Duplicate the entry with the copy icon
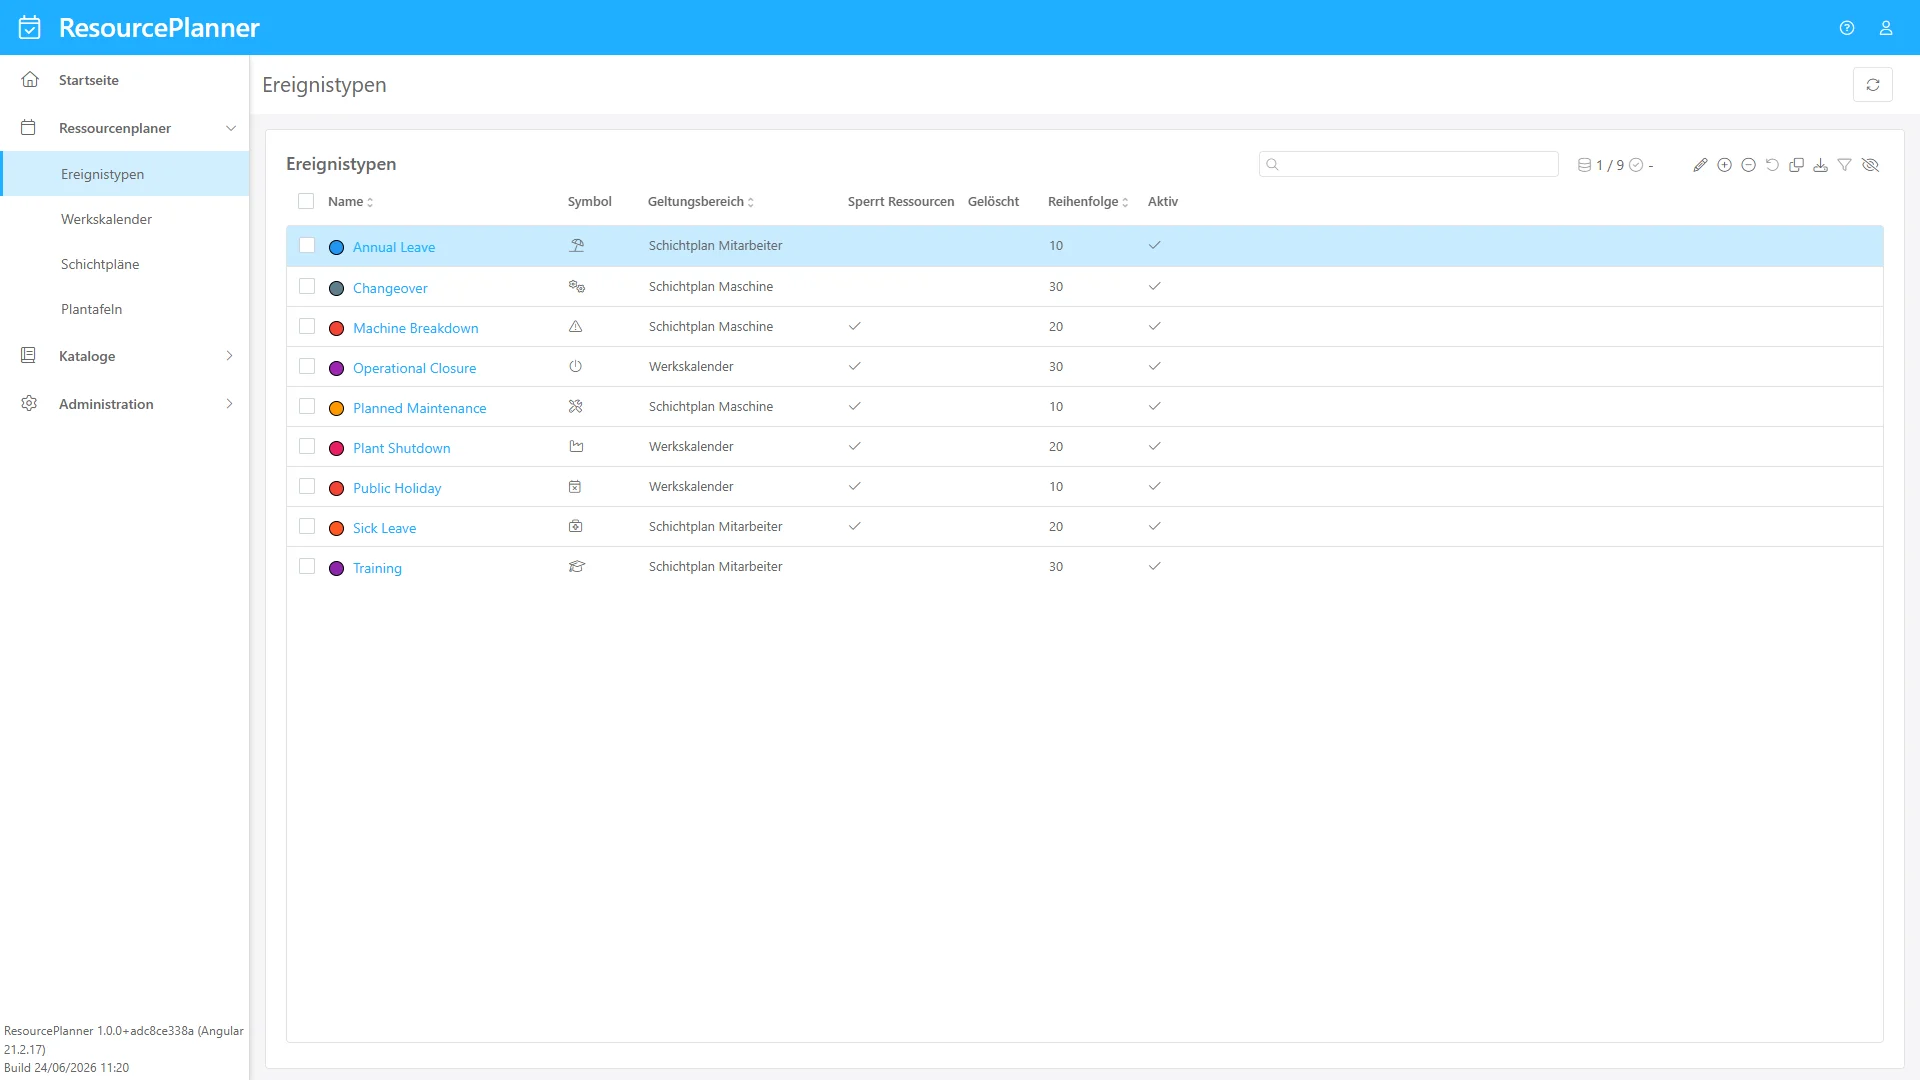Image resolution: width=1920 pixels, height=1080 pixels. 1796,165
